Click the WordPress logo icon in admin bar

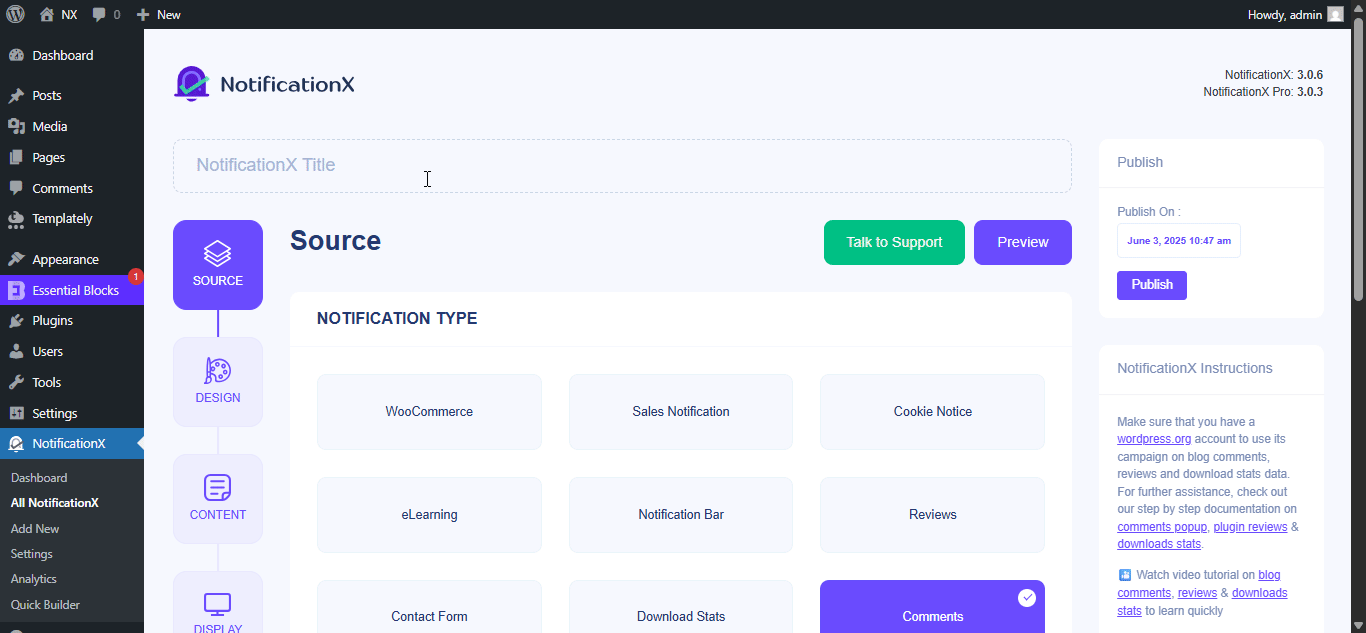pos(16,15)
